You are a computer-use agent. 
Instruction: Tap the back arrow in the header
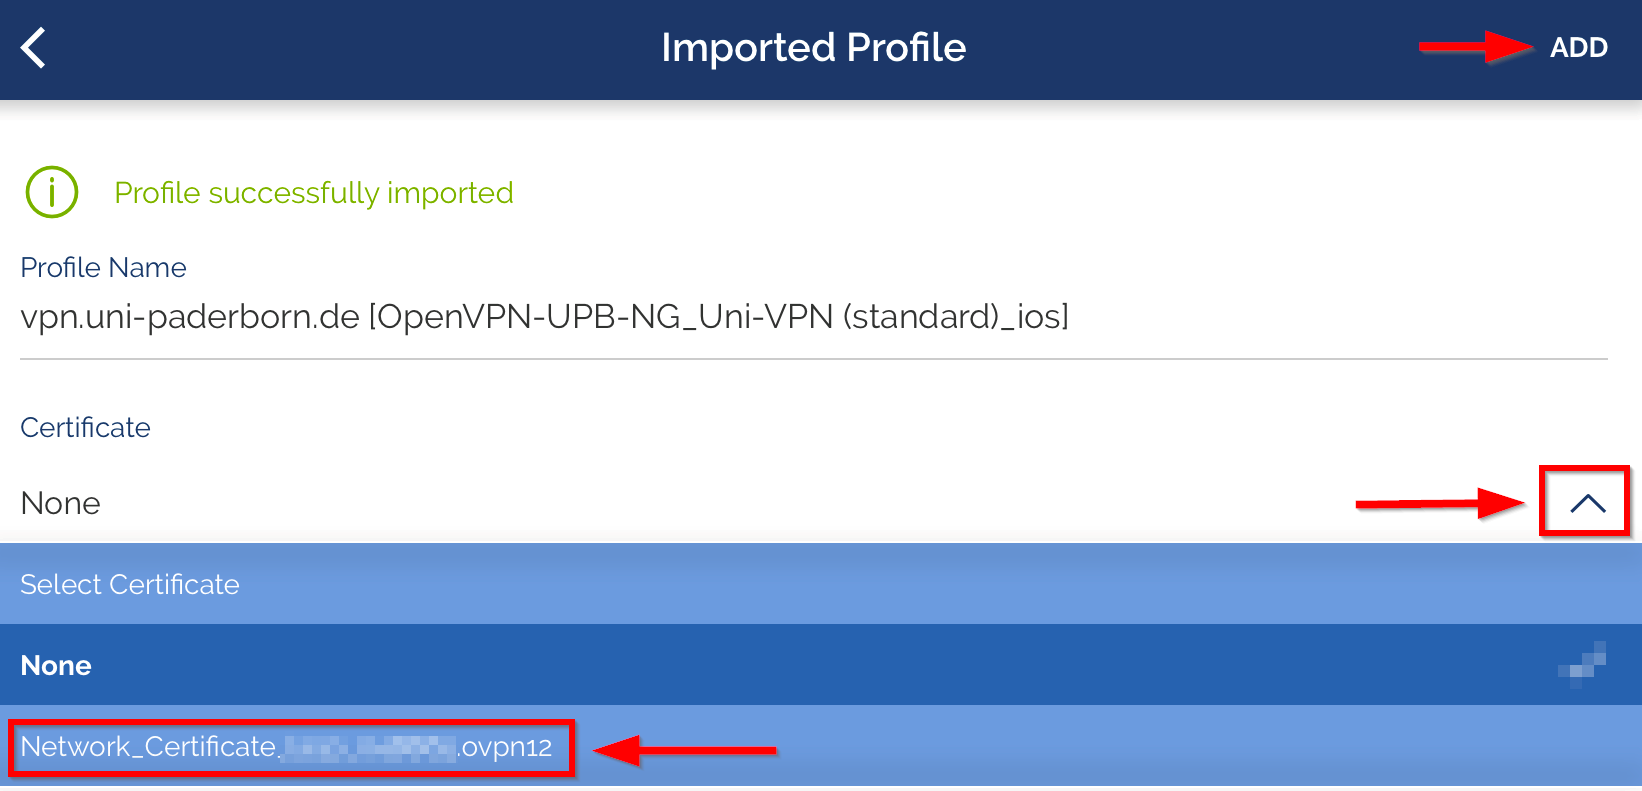pos(34,48)
